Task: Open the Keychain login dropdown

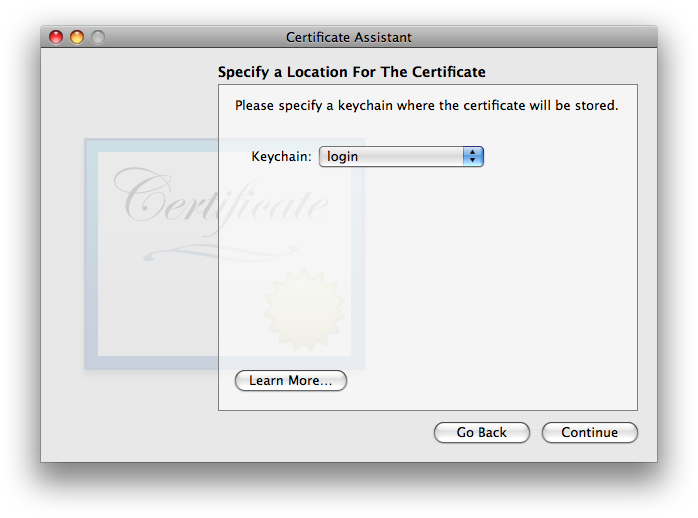Action: [x=401, y=157]
